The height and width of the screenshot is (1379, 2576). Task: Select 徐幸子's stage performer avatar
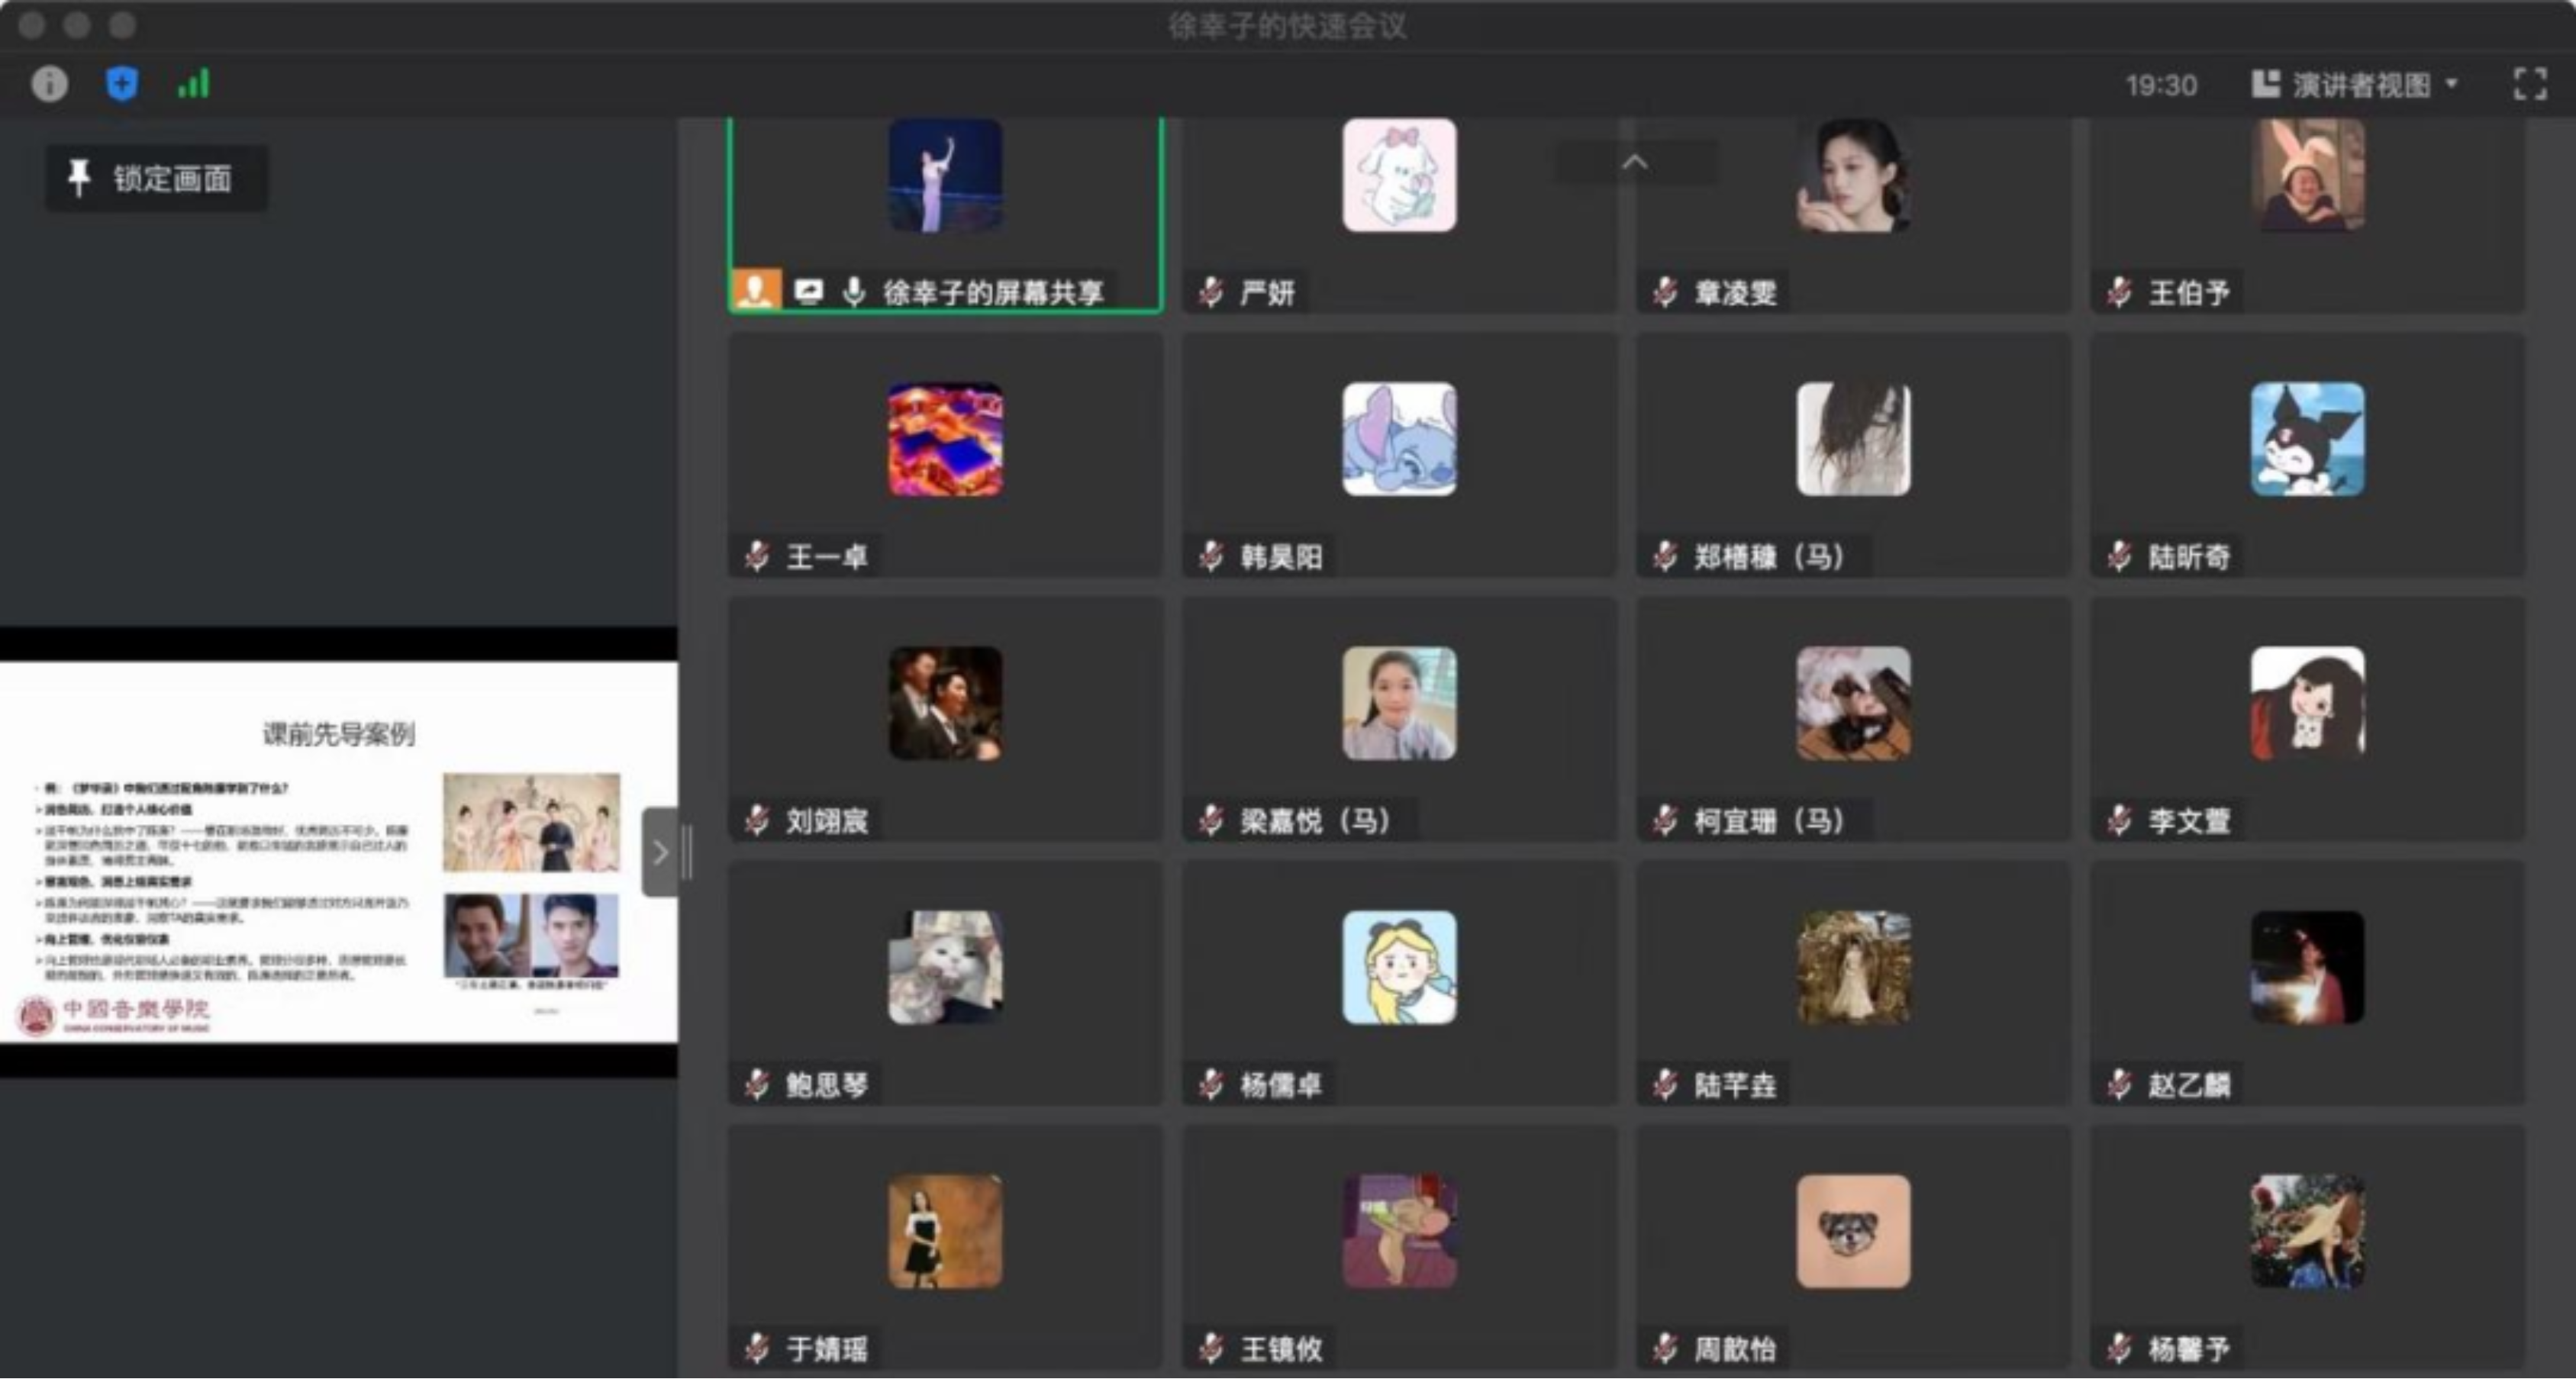[945, 175]
